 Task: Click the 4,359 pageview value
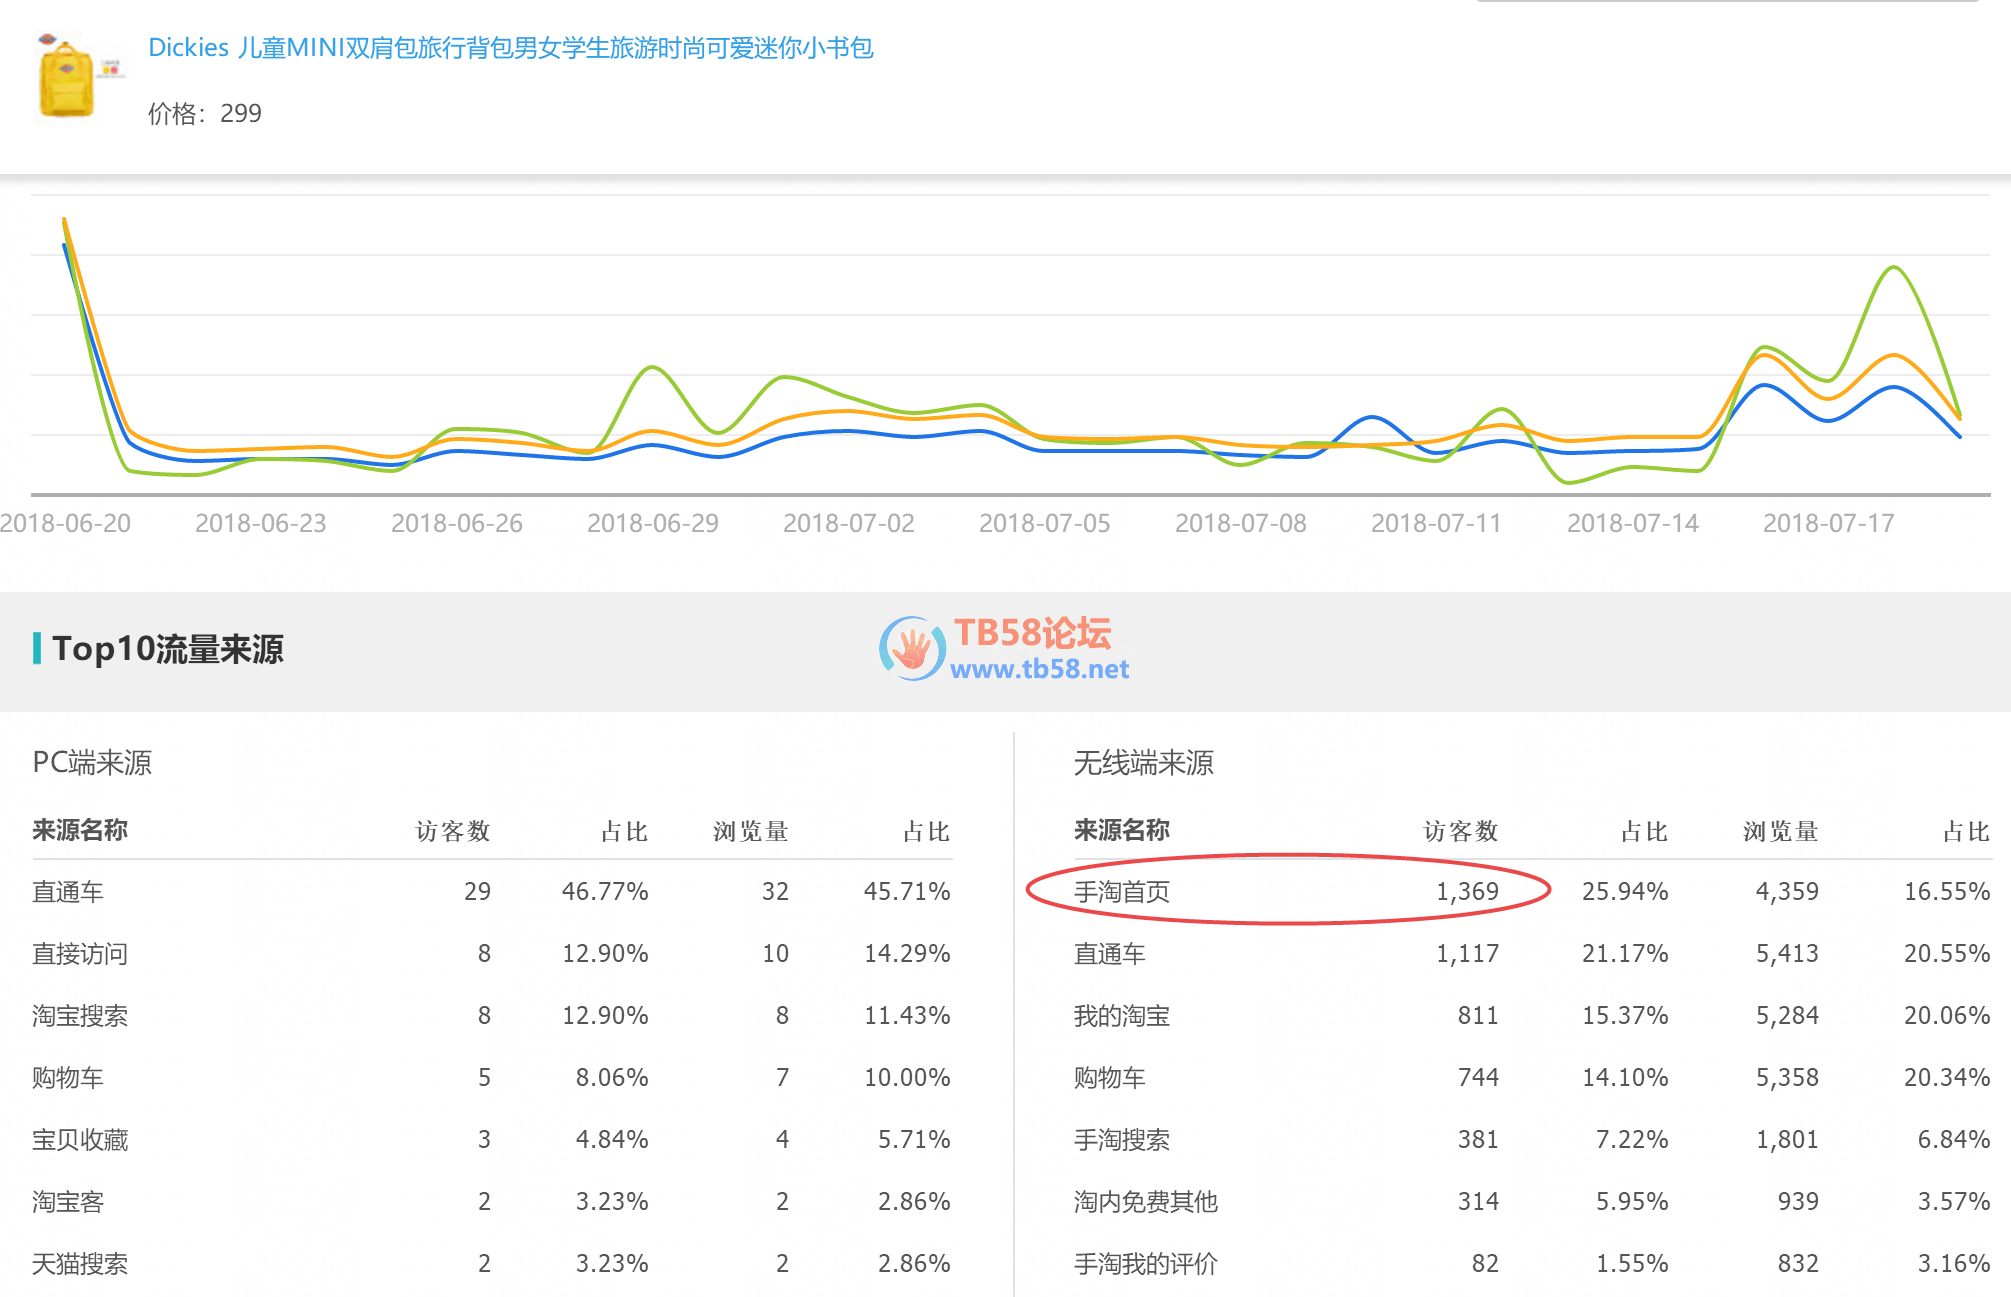click(1787, 891)
